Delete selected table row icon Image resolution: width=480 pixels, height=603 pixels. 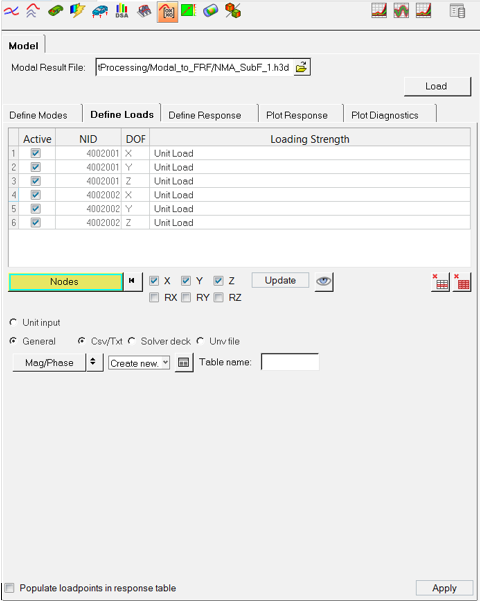440,282
